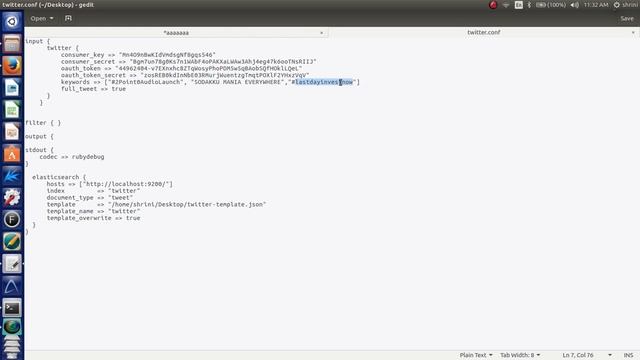Viewport: 640px width, 360px height.
Task: Click the "SODAKKU MANIA EVERYWHERE" keyword
Action: click(238, 82)
